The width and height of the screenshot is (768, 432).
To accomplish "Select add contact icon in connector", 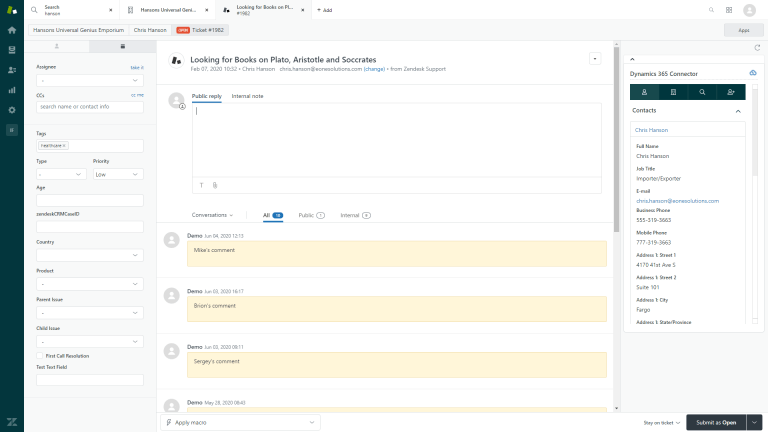I will 731,92.
